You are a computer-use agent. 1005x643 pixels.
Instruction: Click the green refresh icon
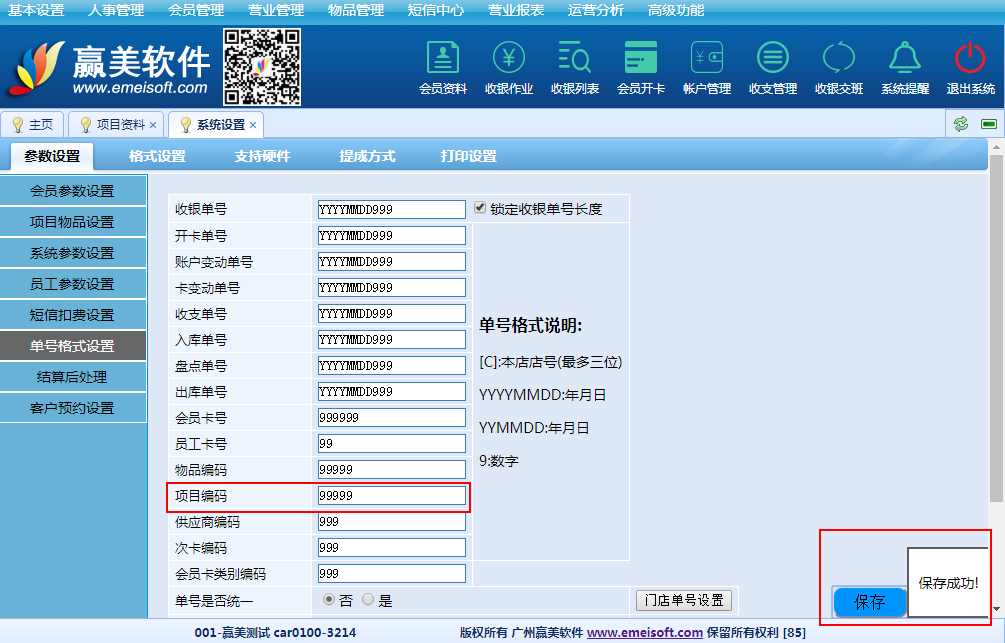point(961,124)
